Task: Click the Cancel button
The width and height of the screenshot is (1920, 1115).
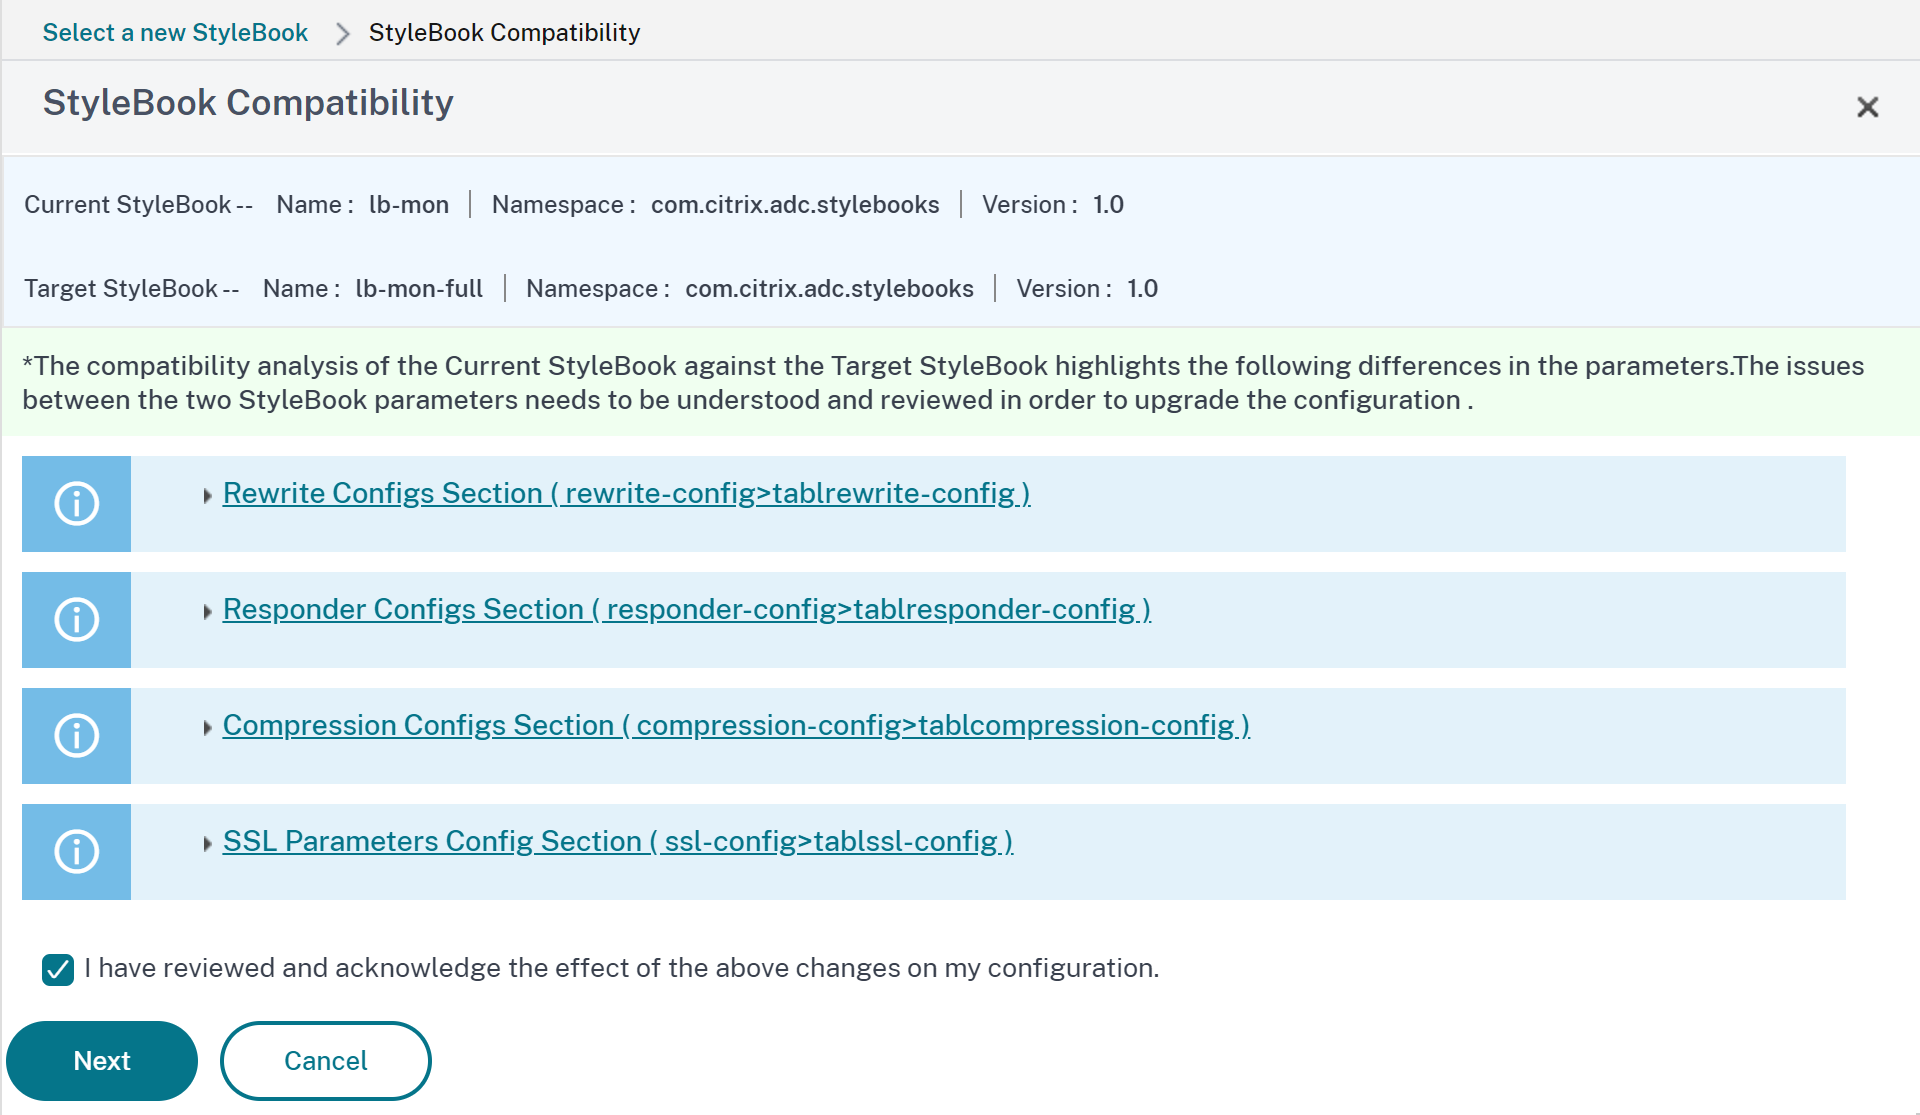Action: [x=326, y=1061]
